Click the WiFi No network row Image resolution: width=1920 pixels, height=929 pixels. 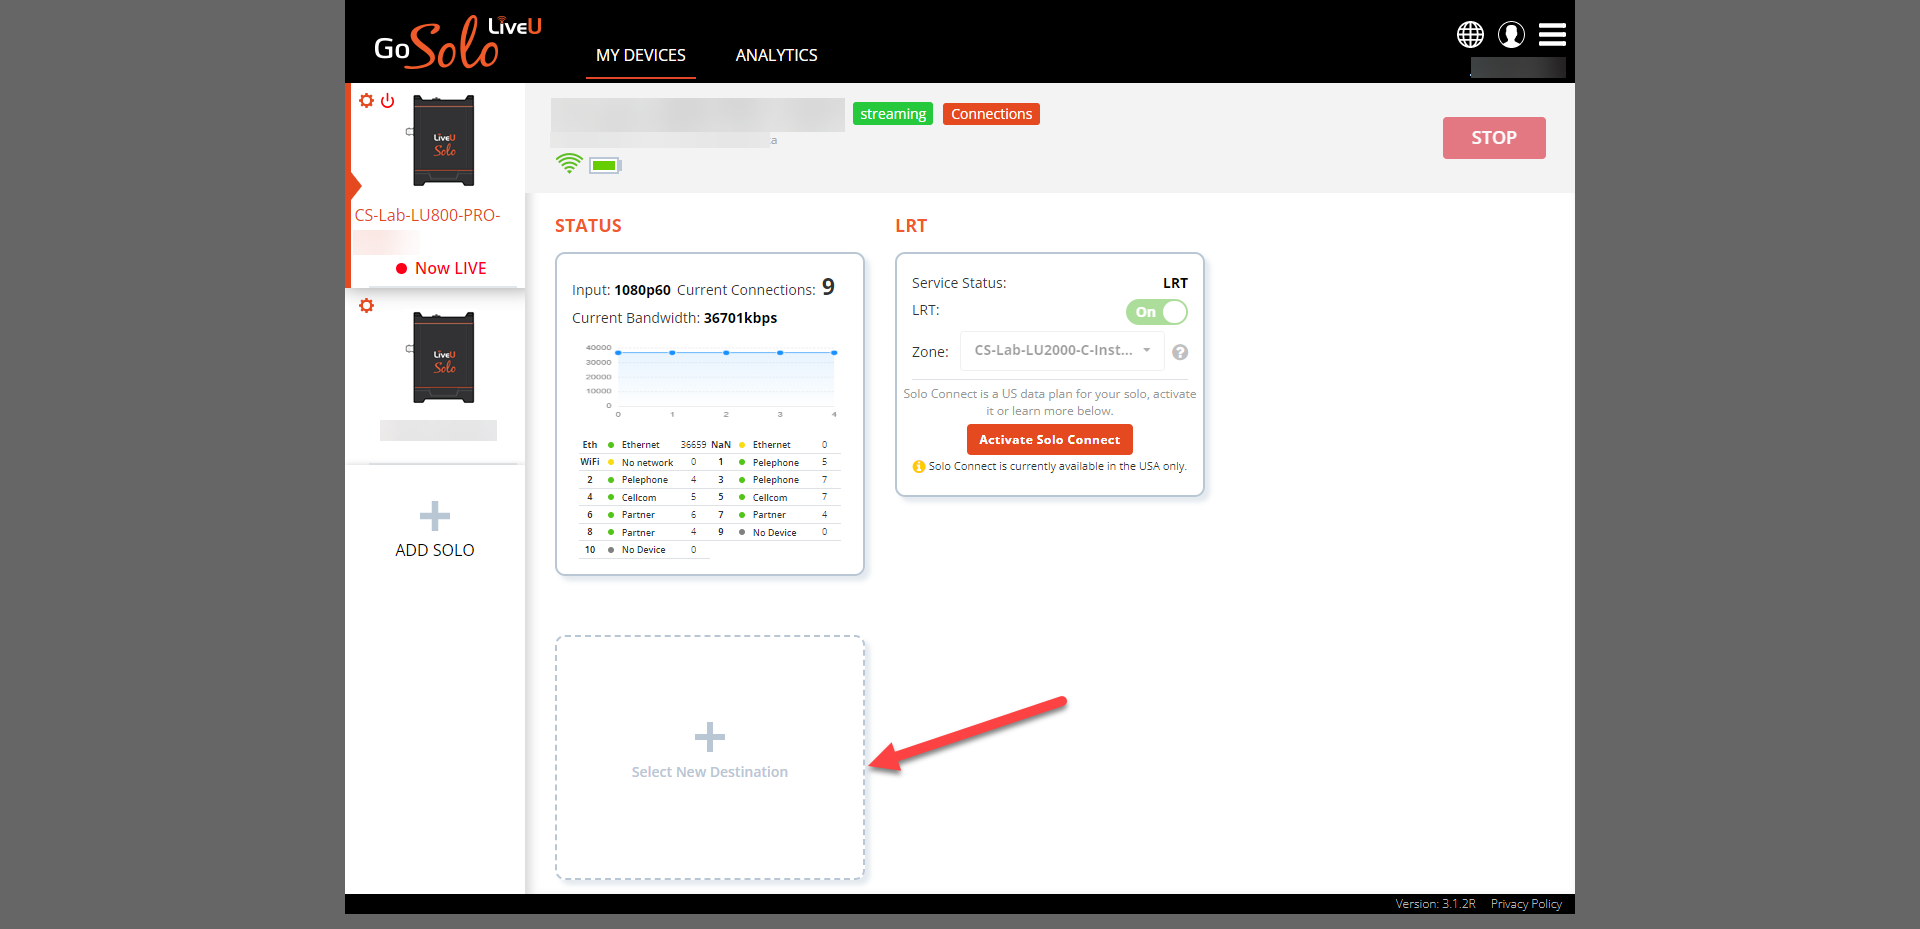point(644,462)
